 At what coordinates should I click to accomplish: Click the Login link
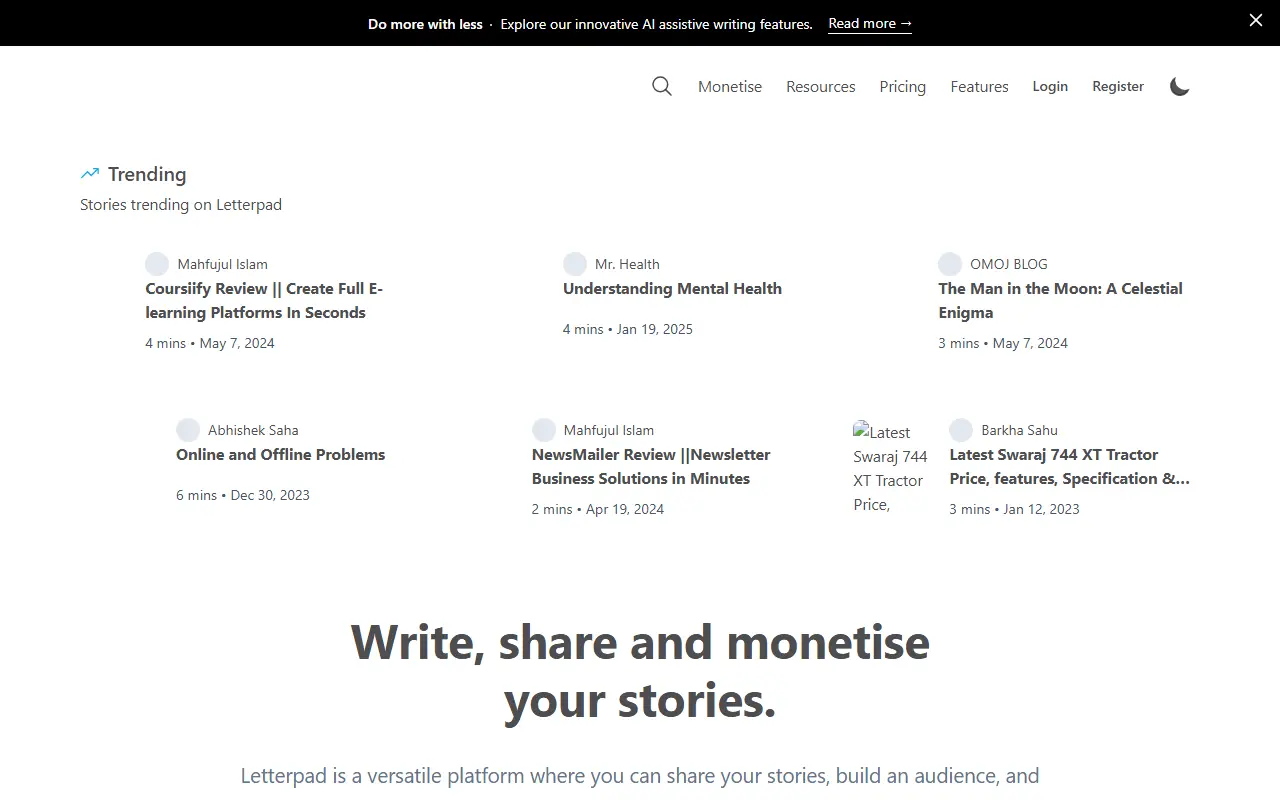pyautogui.click(x=1050, y=87)
